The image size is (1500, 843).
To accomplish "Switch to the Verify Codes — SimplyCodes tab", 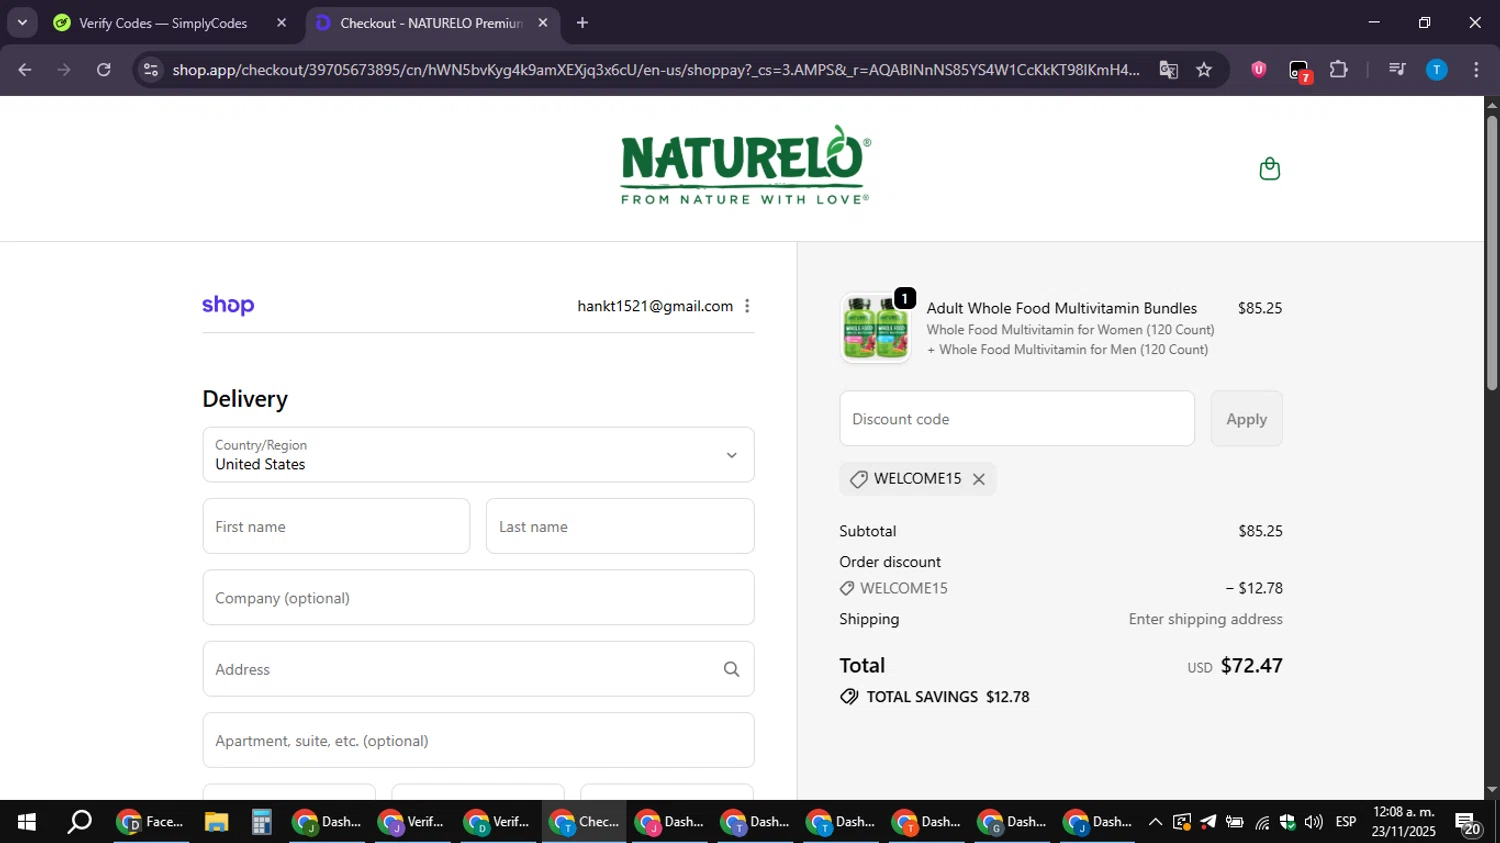I will tap(162, 23).
